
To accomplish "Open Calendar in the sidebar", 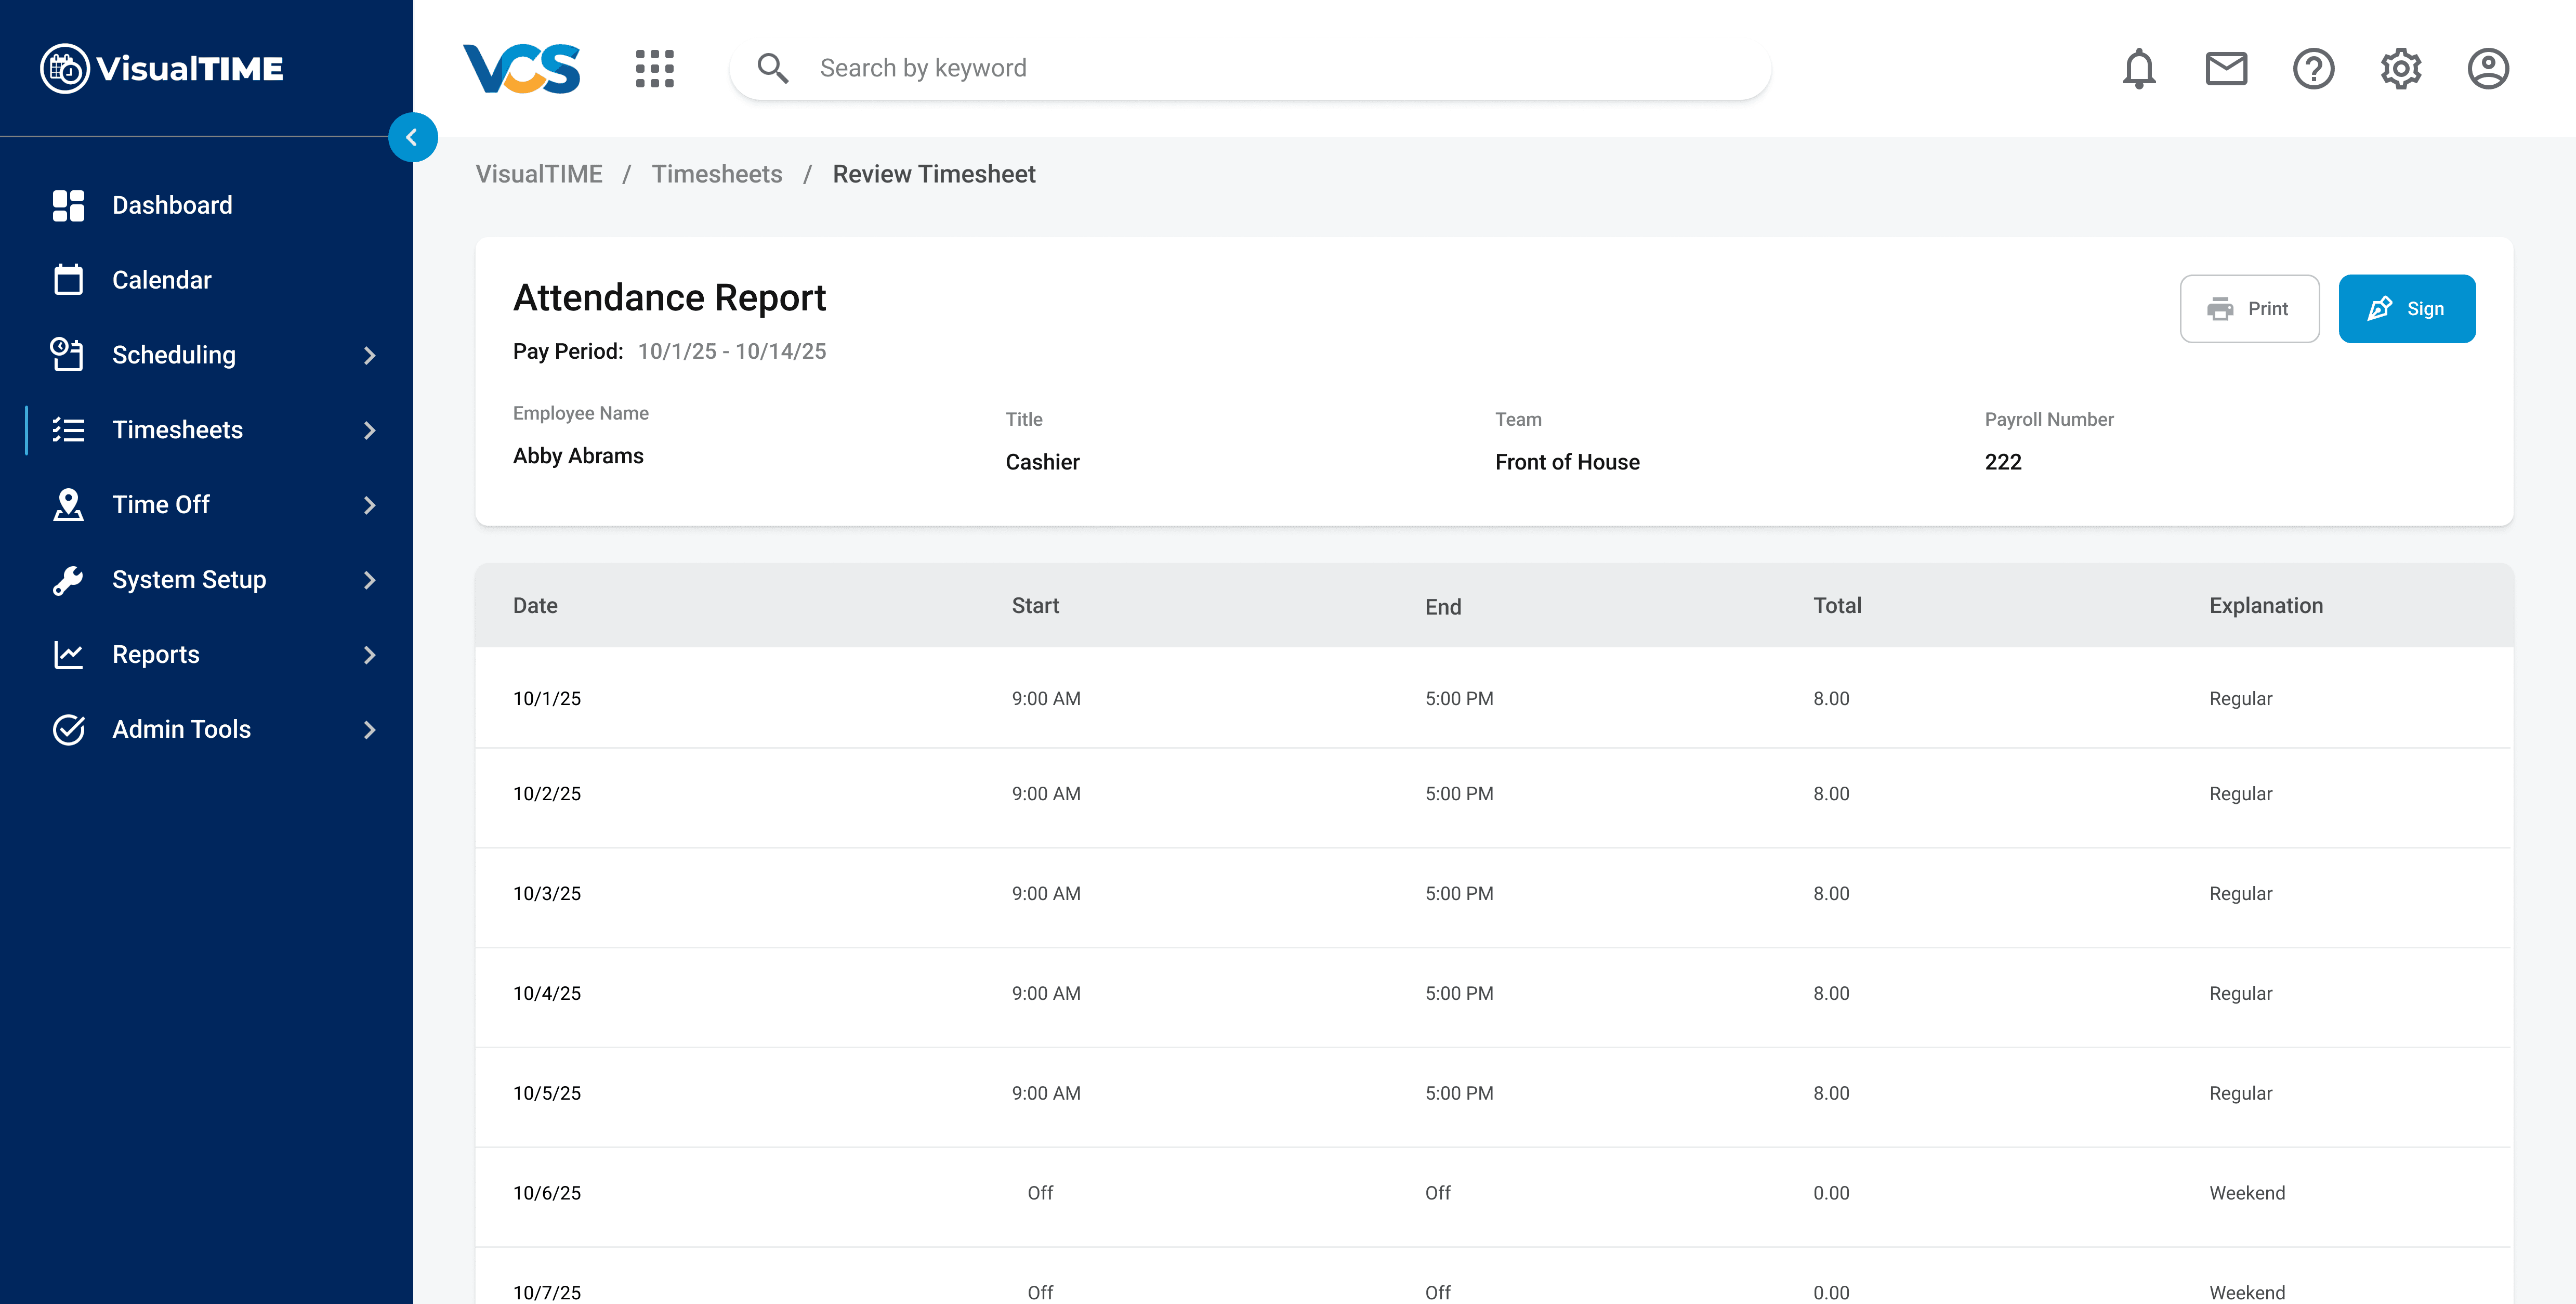I will pos(162,280).
